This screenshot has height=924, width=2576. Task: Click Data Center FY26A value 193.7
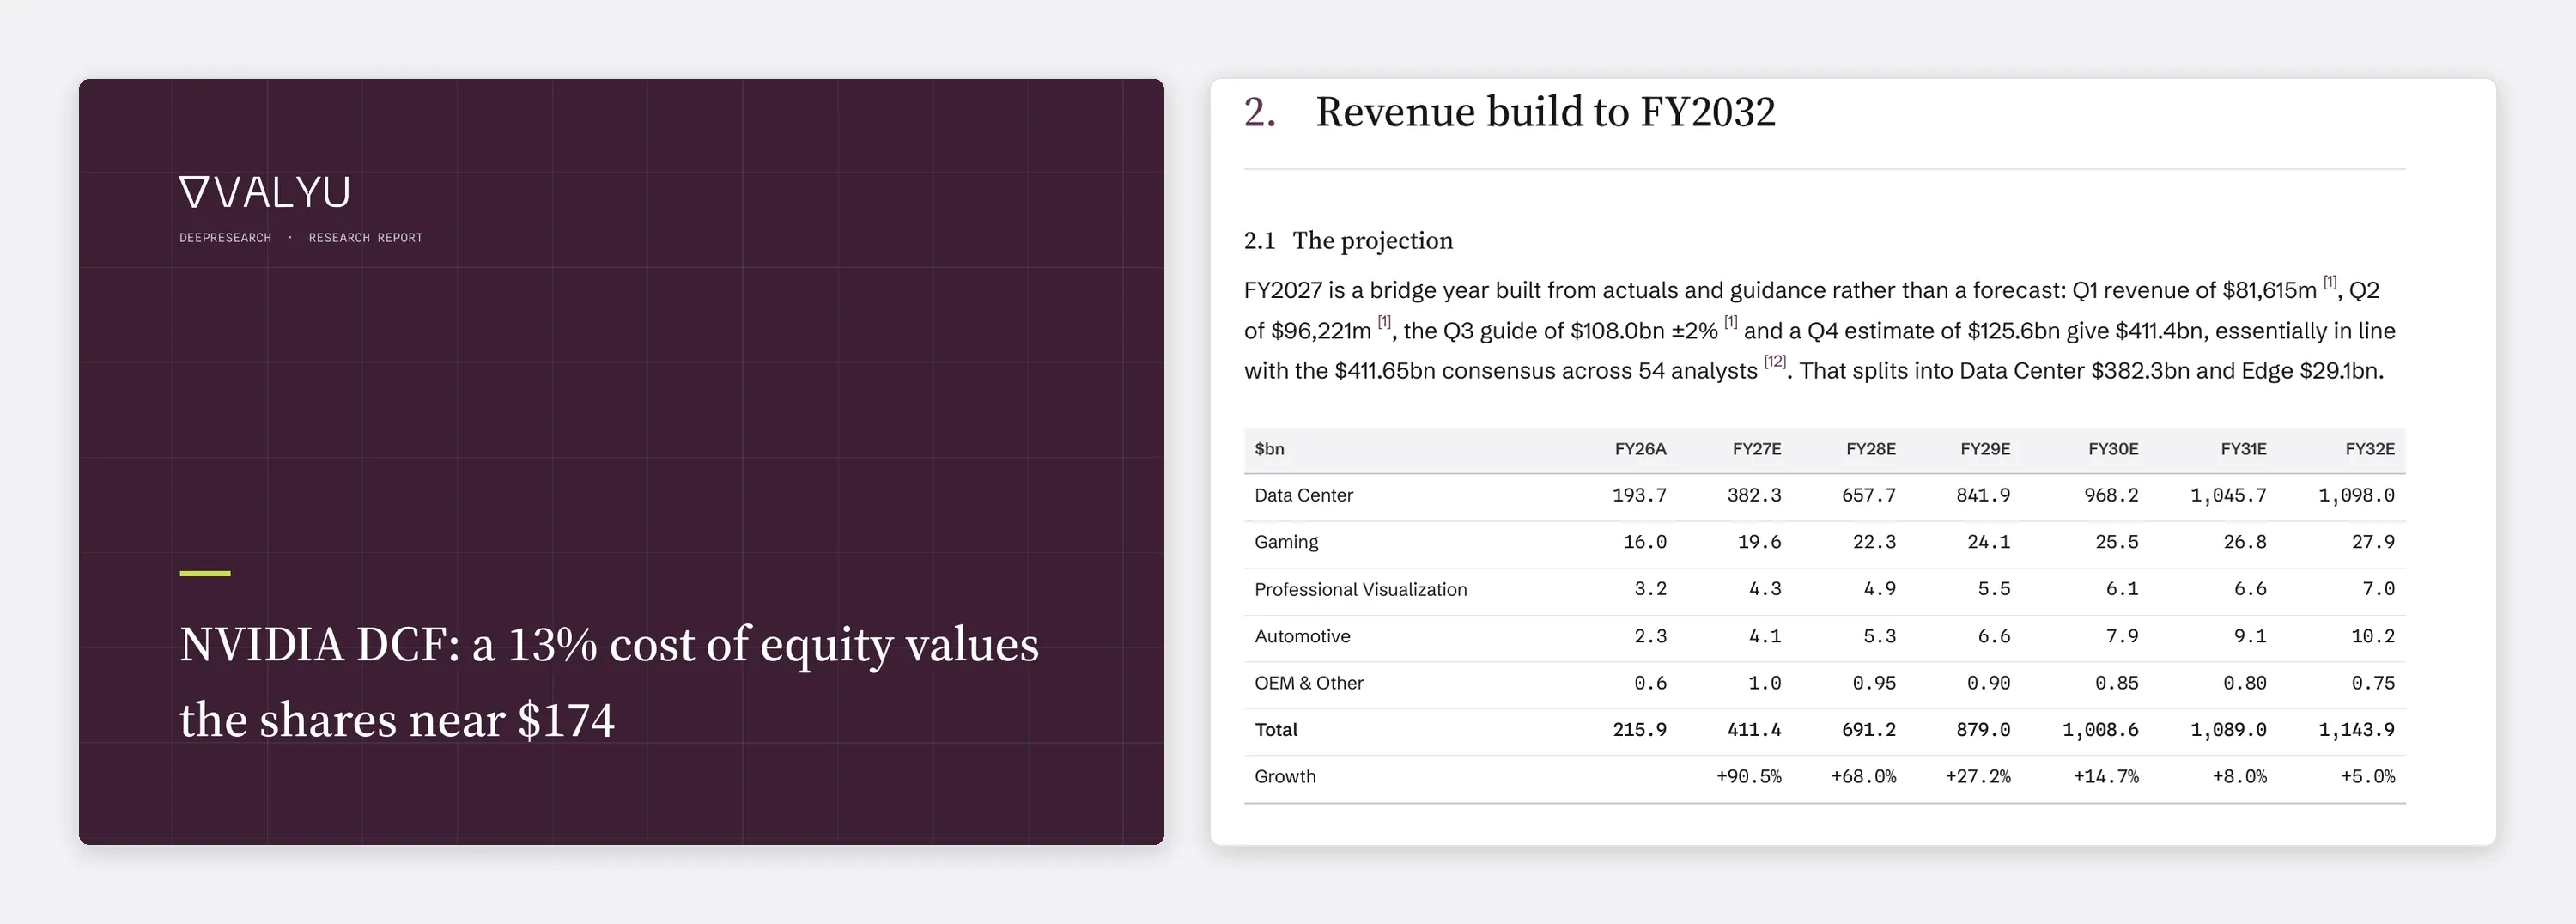[1639, 495]
